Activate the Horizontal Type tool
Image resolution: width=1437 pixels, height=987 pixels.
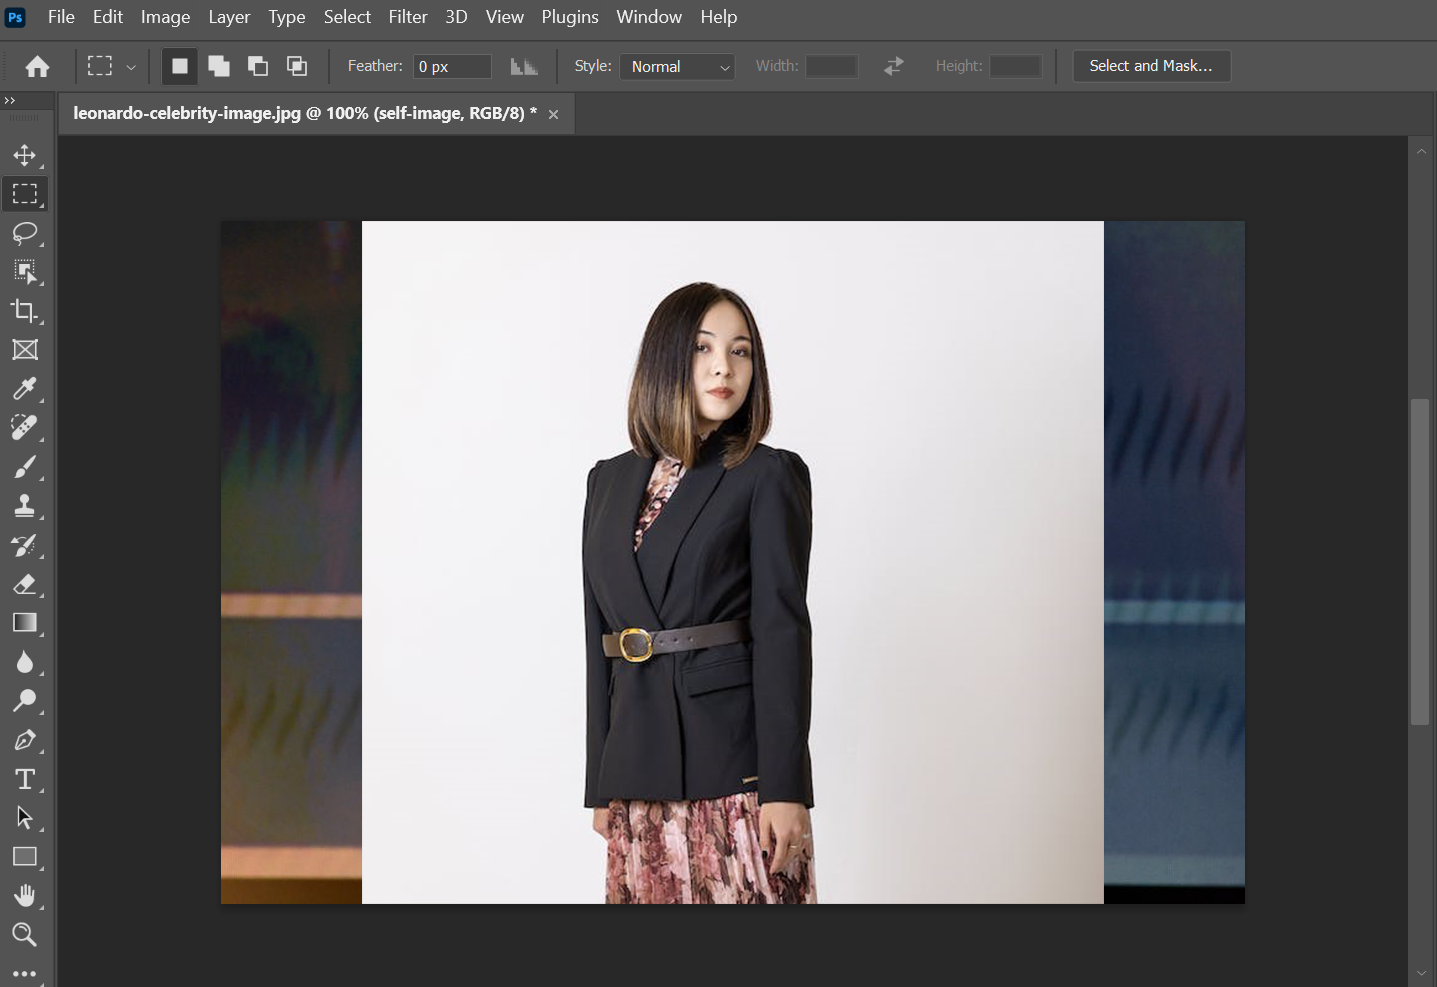(25, 779)
